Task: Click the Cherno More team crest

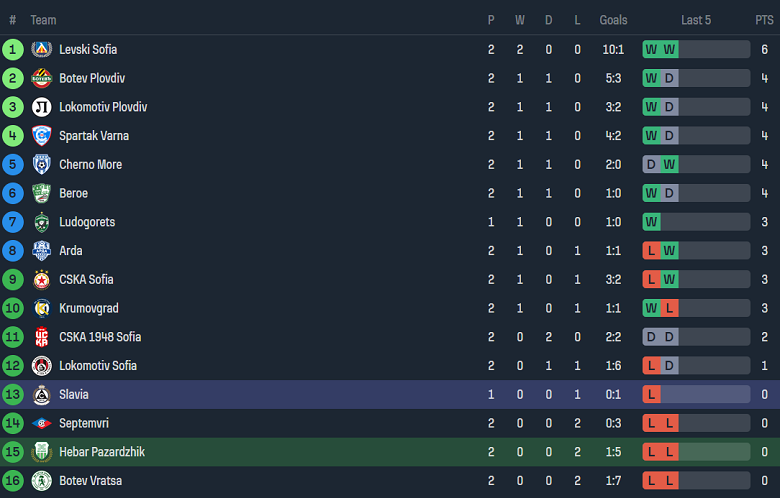Action: (x=41, y=164)
